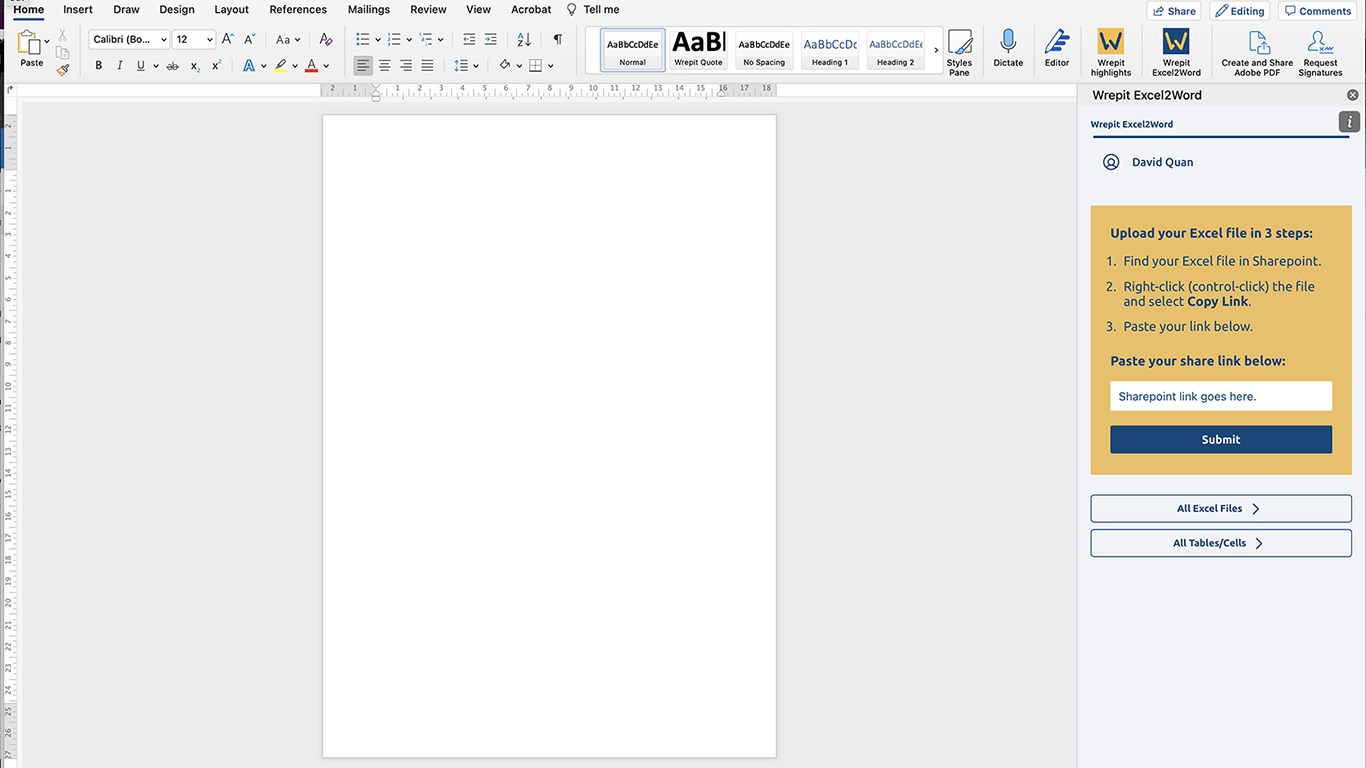
Task: Apply the red font color
Action: click(x=312, y=66)
